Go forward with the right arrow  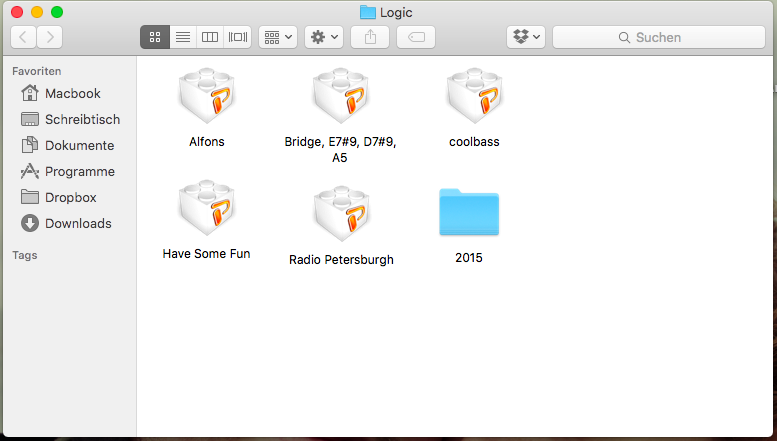tap(50, 37)
